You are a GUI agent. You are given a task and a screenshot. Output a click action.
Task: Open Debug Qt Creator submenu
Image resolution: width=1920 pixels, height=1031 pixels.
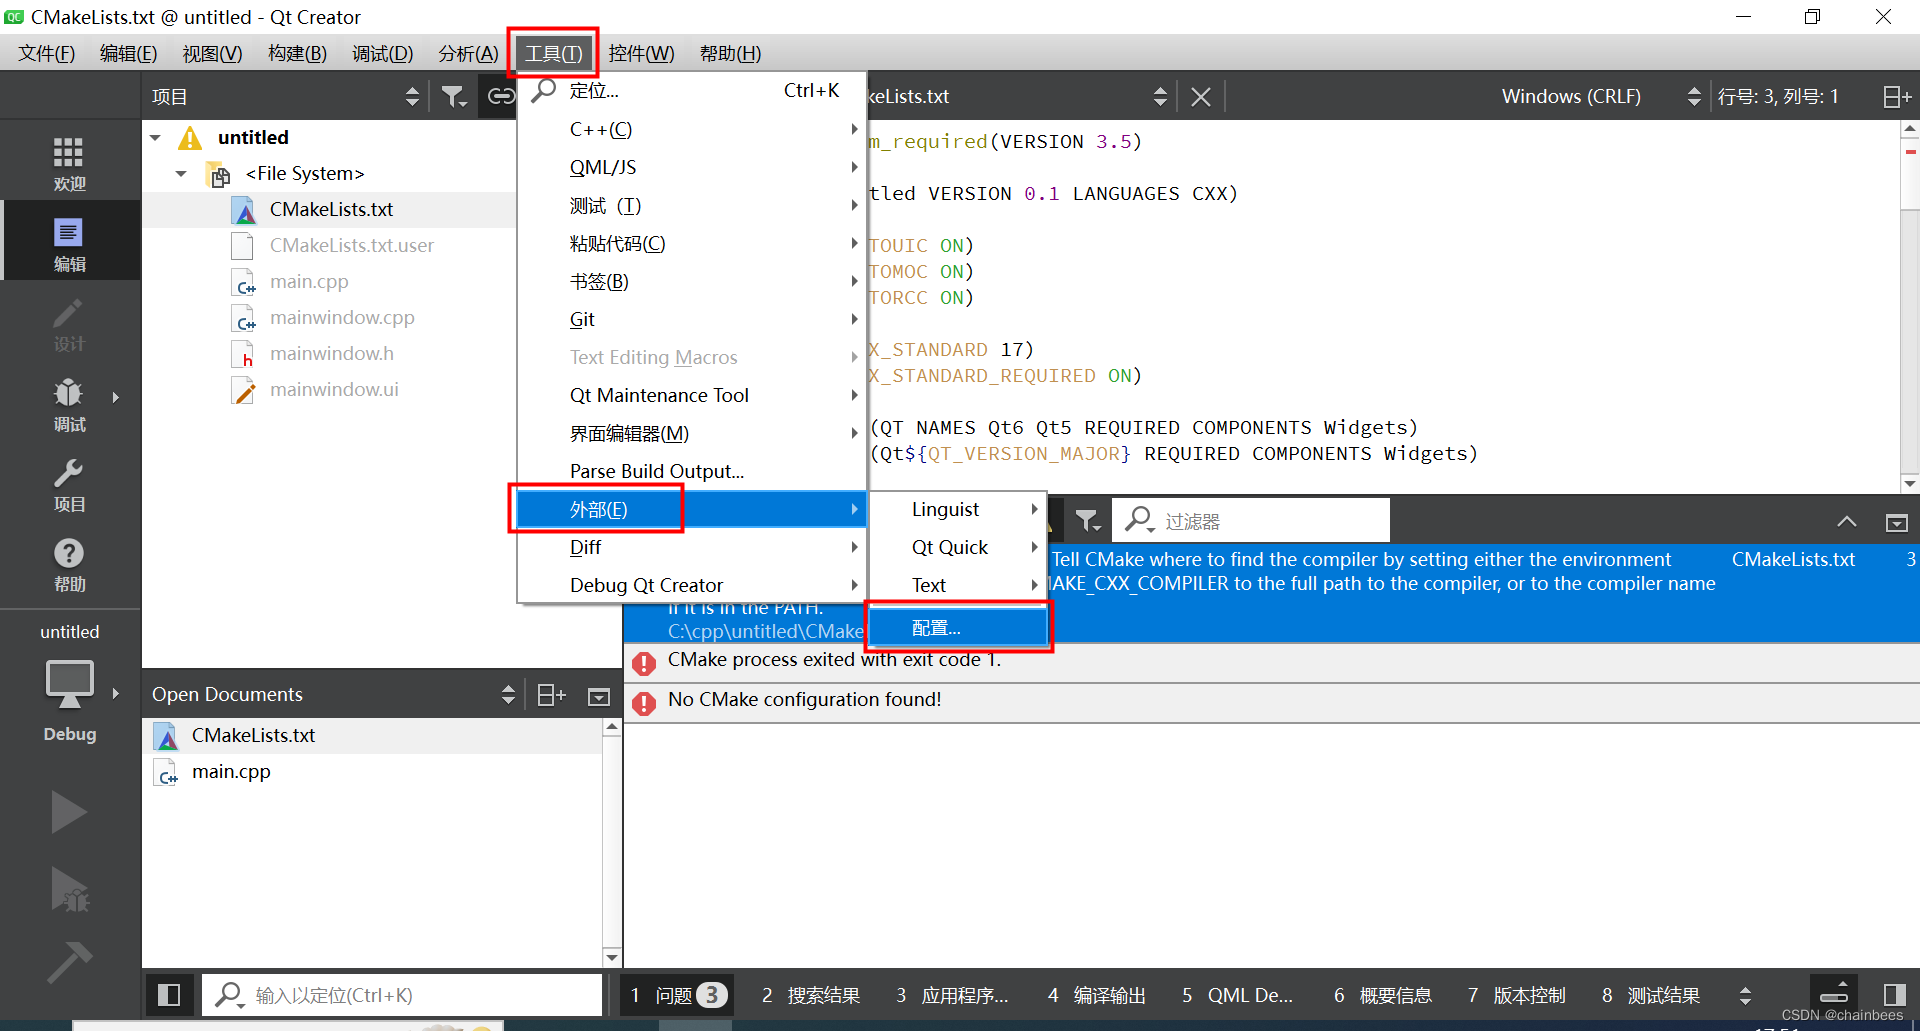tap(690, 585)
